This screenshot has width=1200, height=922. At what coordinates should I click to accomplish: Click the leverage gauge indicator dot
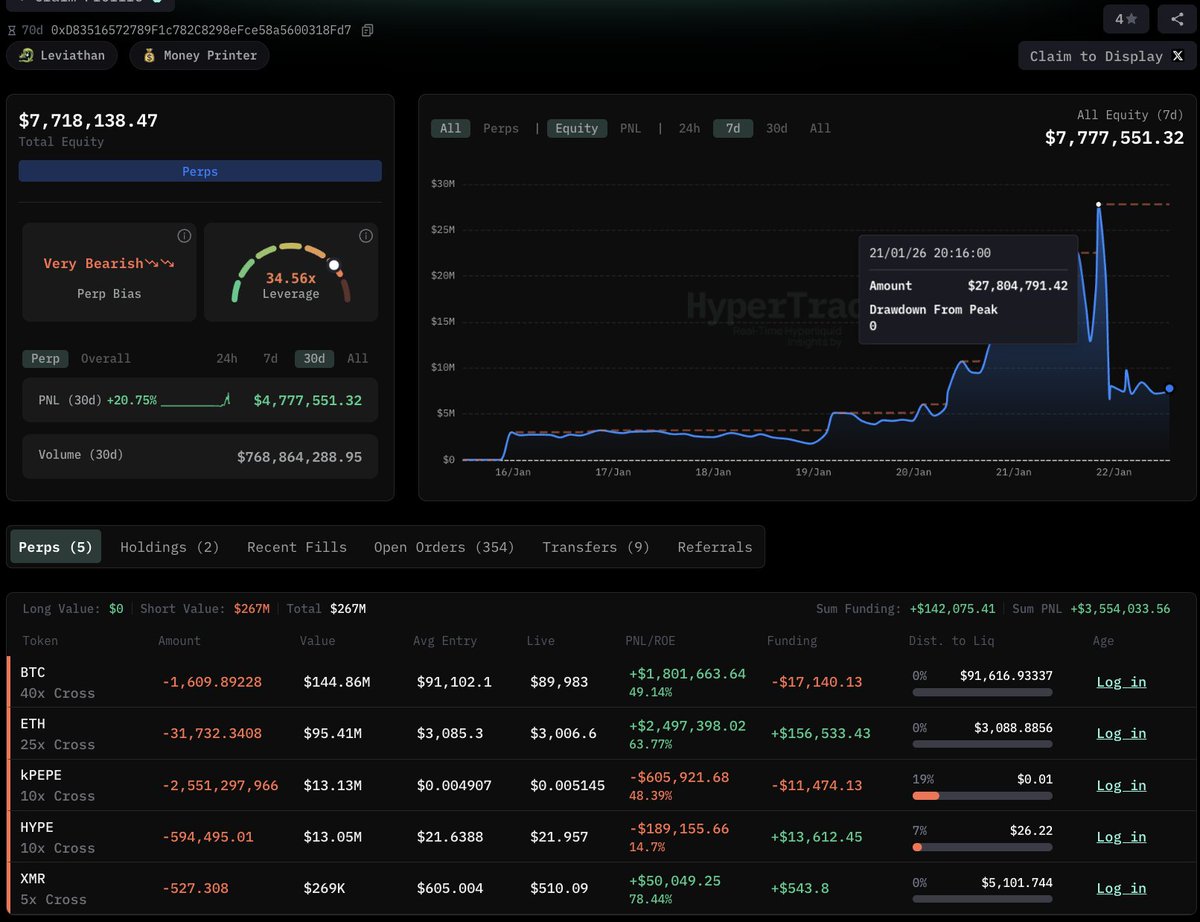click(334, 267)
